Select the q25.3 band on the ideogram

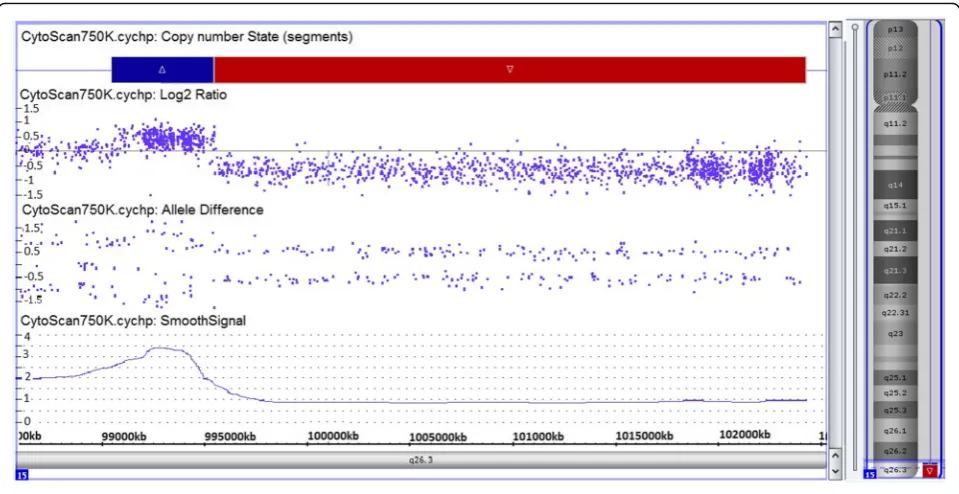pos(895,410)
